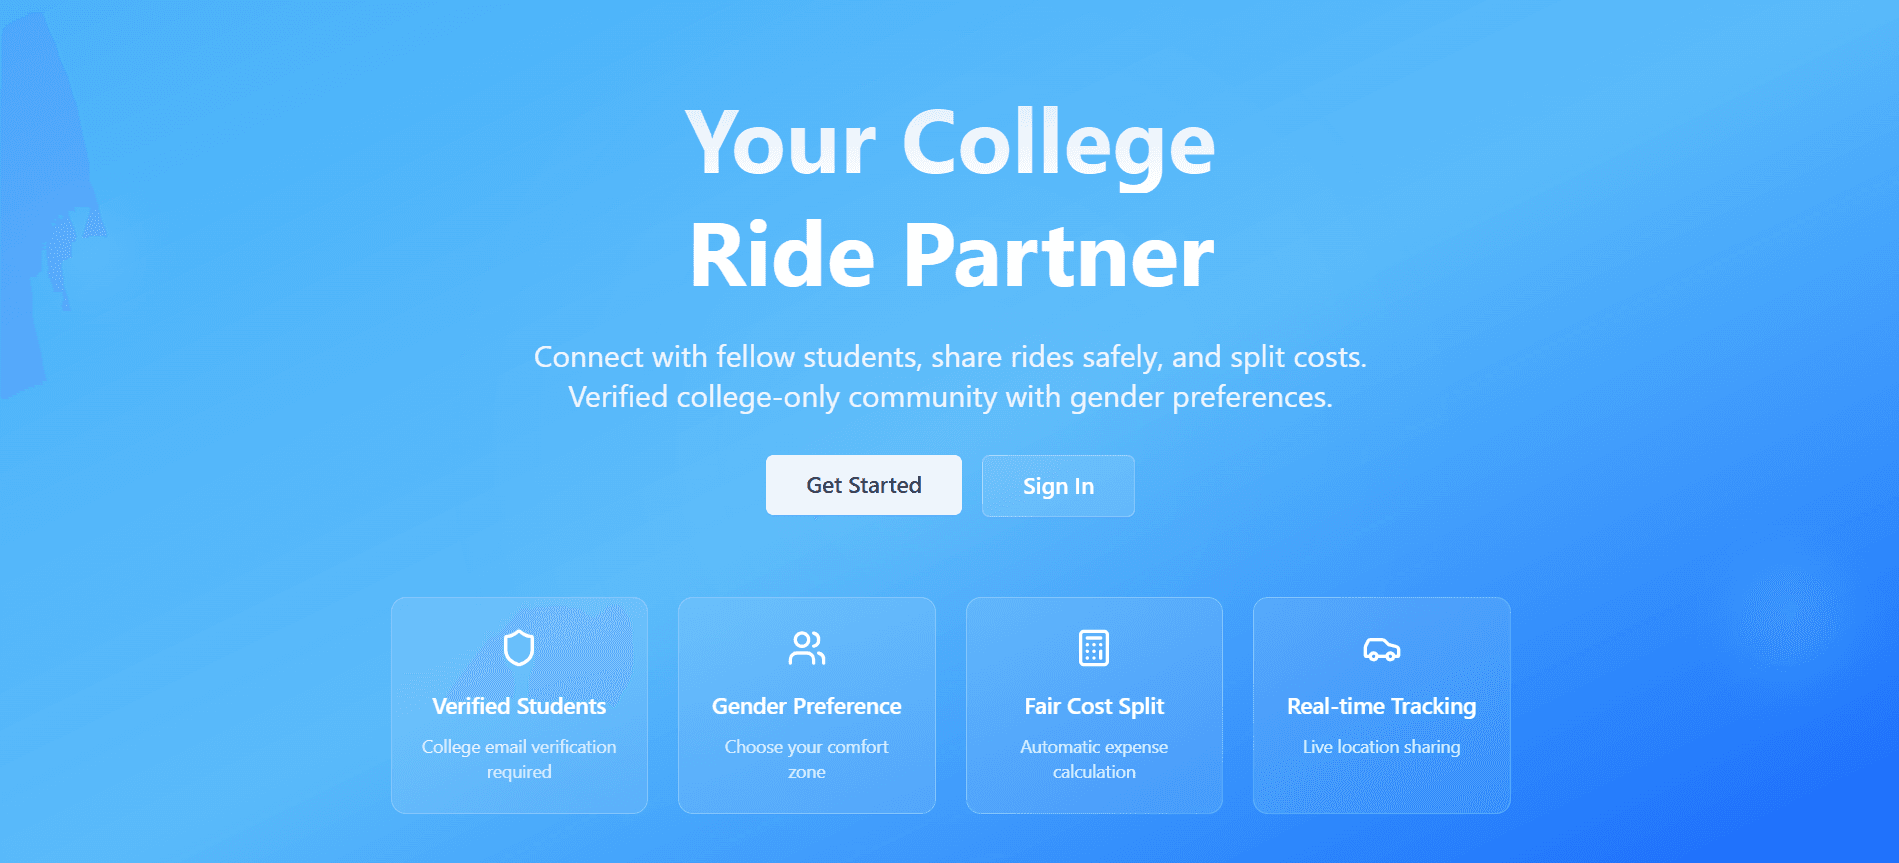The image size is (1899, 863).
Task: Open the Fair Cost Split feature card
Action: click(1094, 705)
